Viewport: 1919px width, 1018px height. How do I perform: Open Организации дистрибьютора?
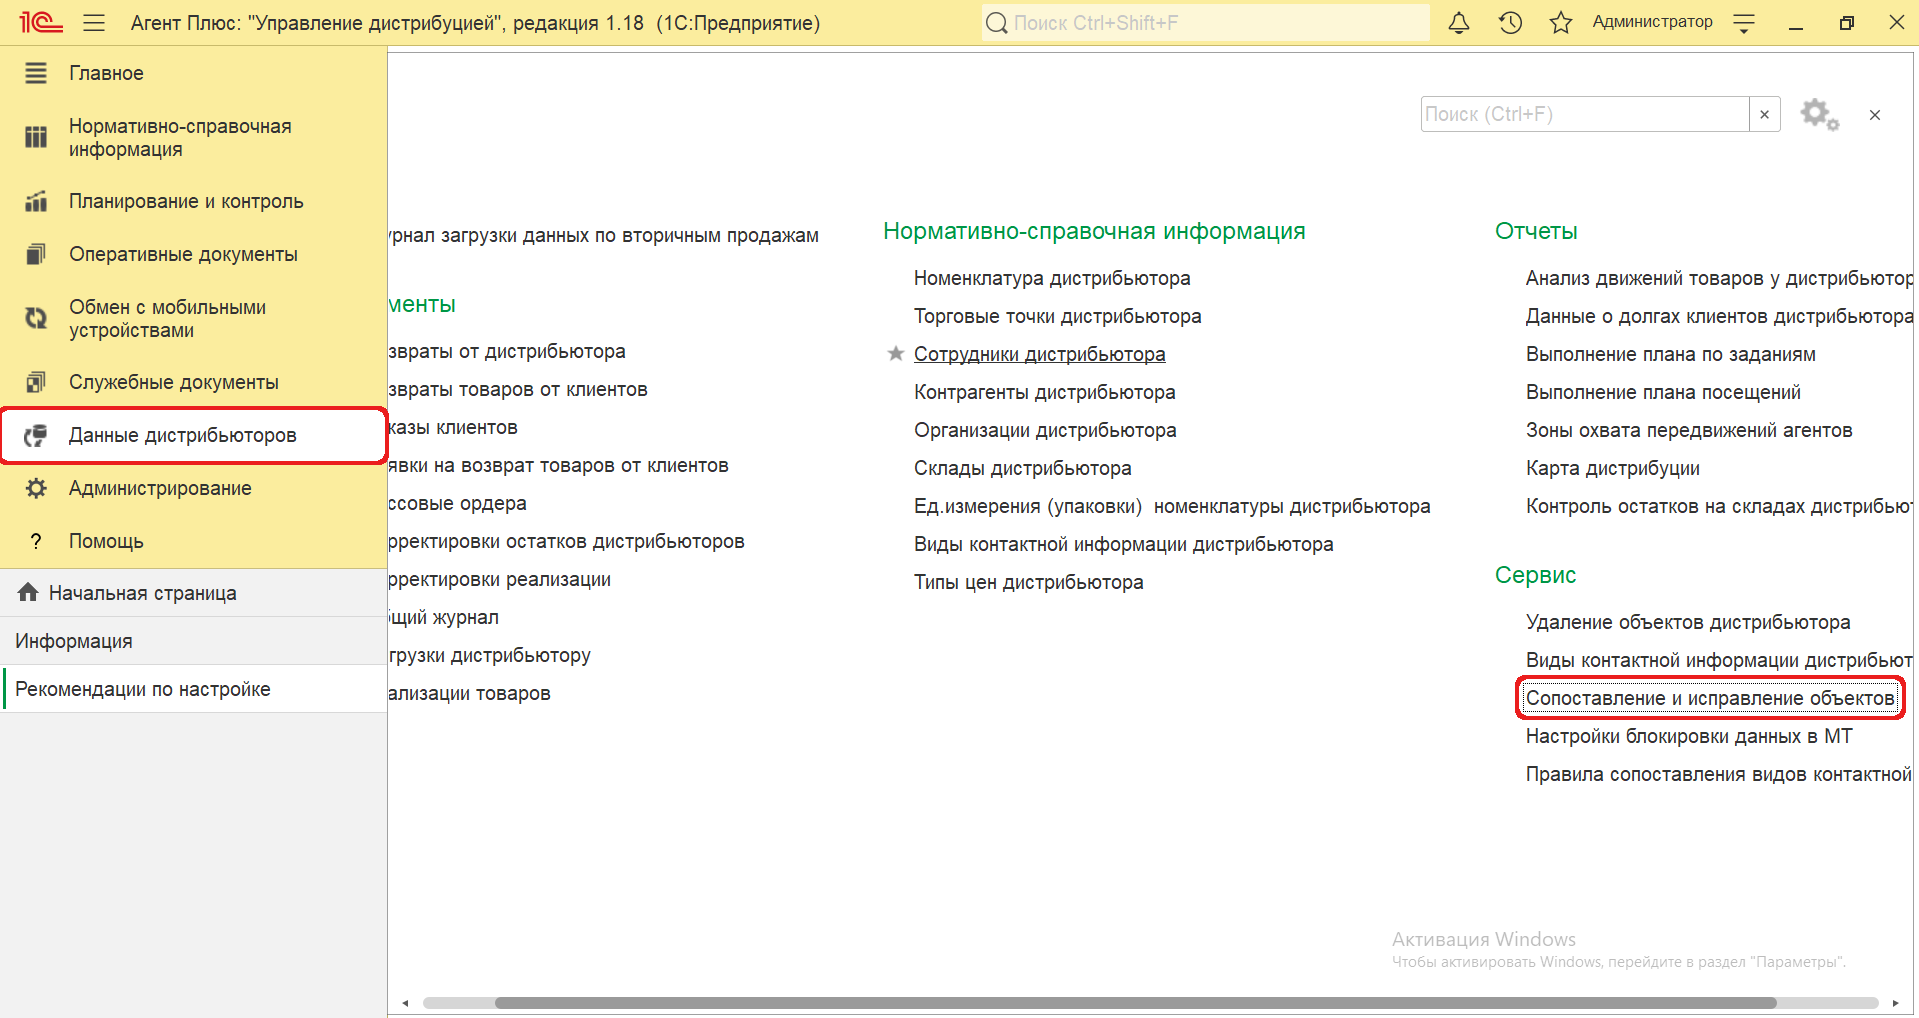(x=1045, y=430)
